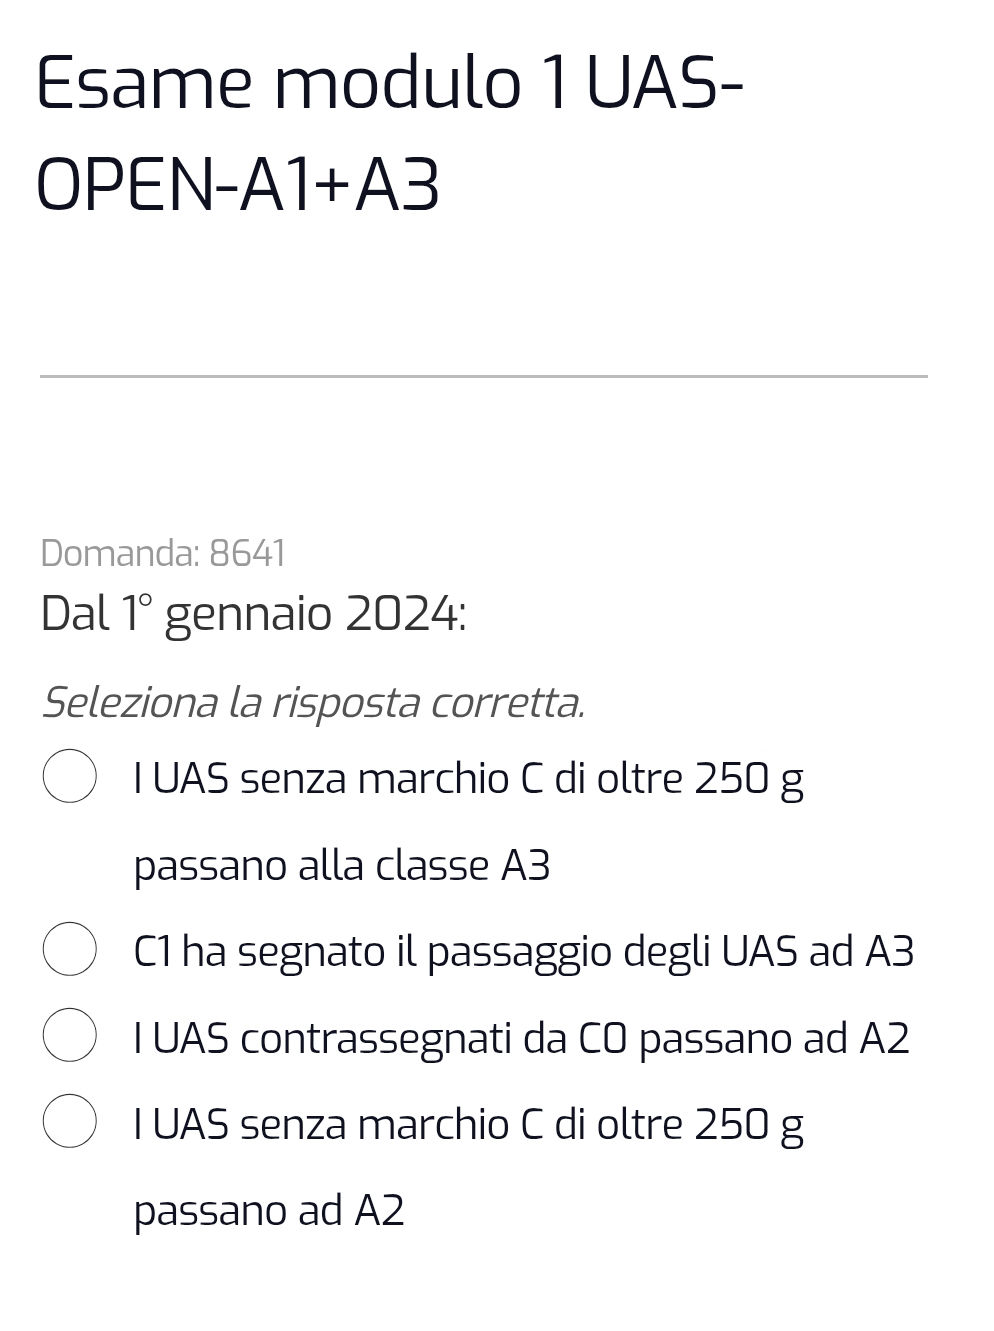Click the fourth answer radio circle
994x1331 pixels.
pos(70,1124)
